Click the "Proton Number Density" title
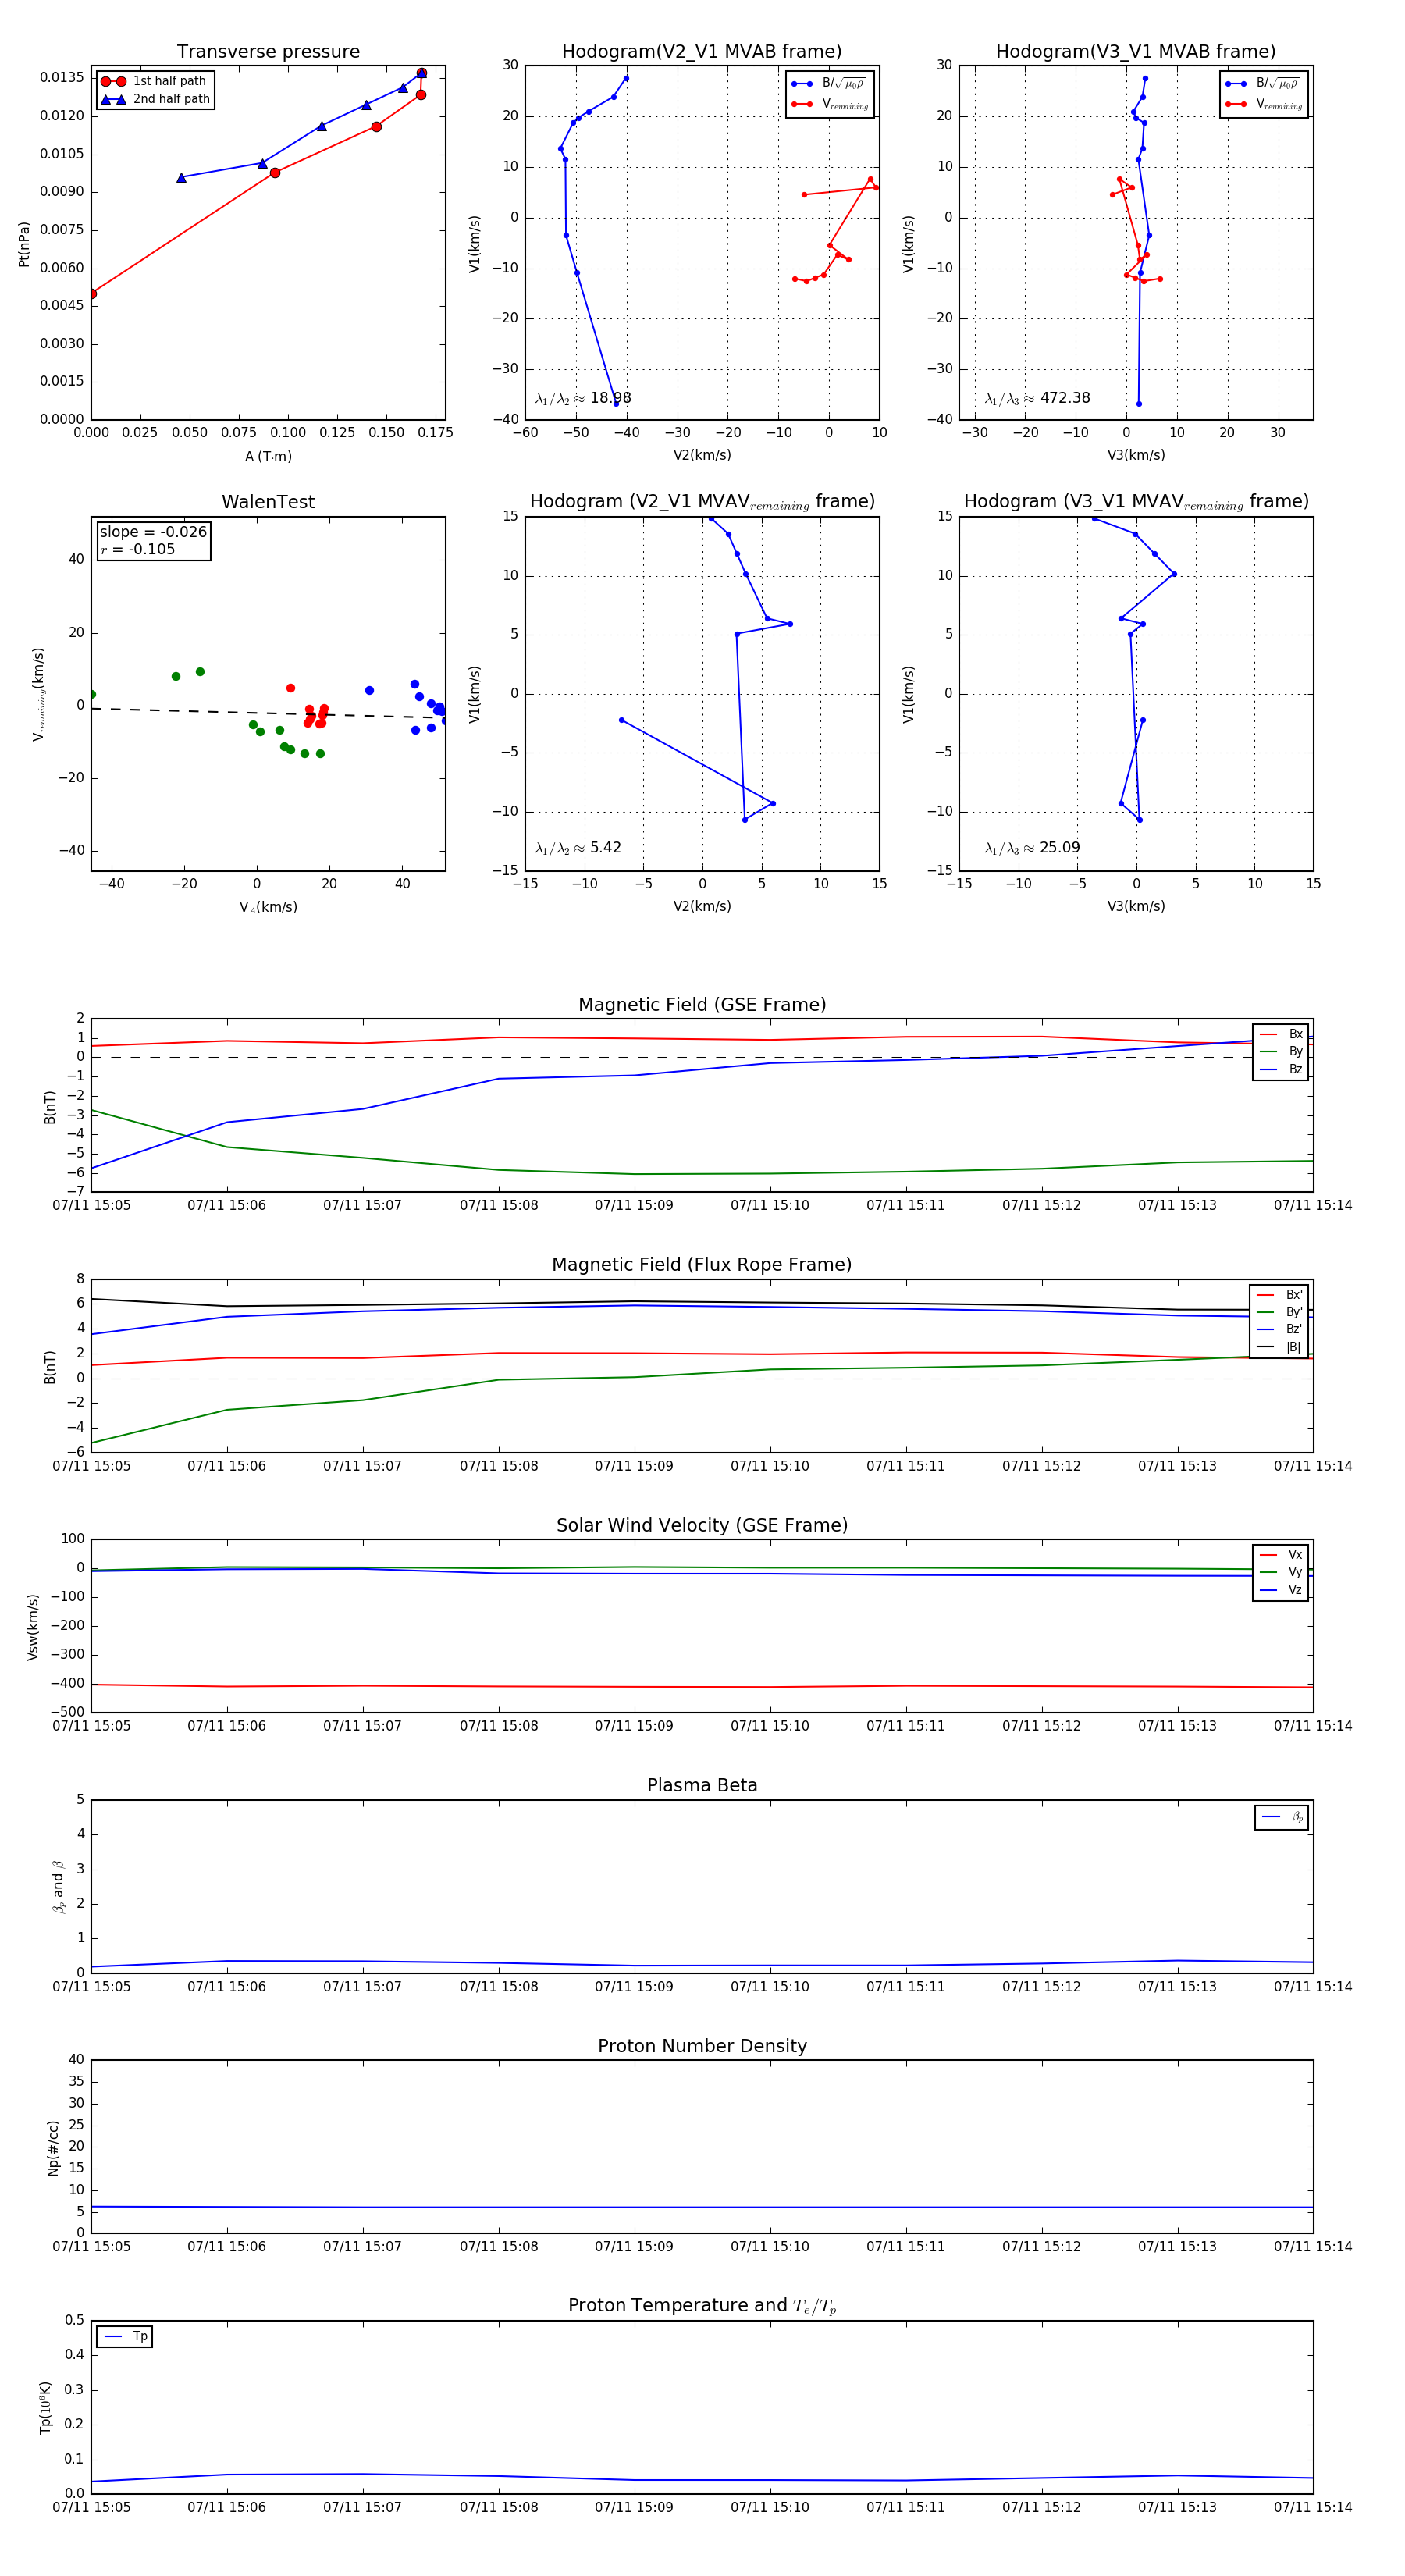Screen dimensions: 1405x2576 point(702,2046)
